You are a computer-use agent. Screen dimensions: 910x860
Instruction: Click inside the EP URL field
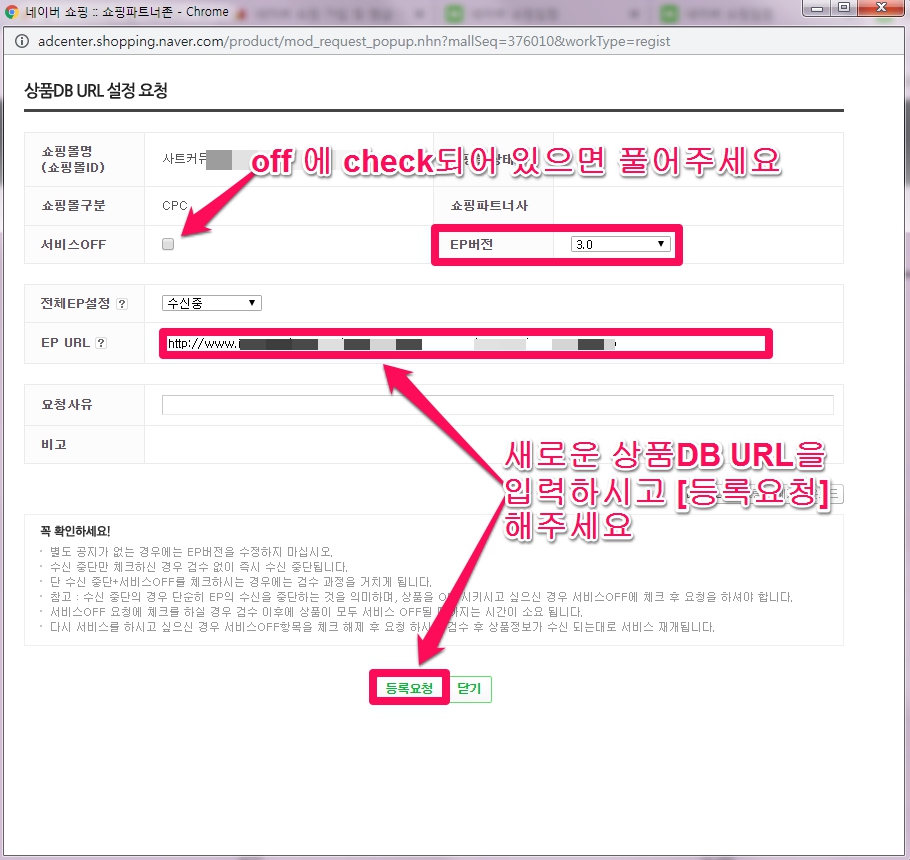coord(450,343)
